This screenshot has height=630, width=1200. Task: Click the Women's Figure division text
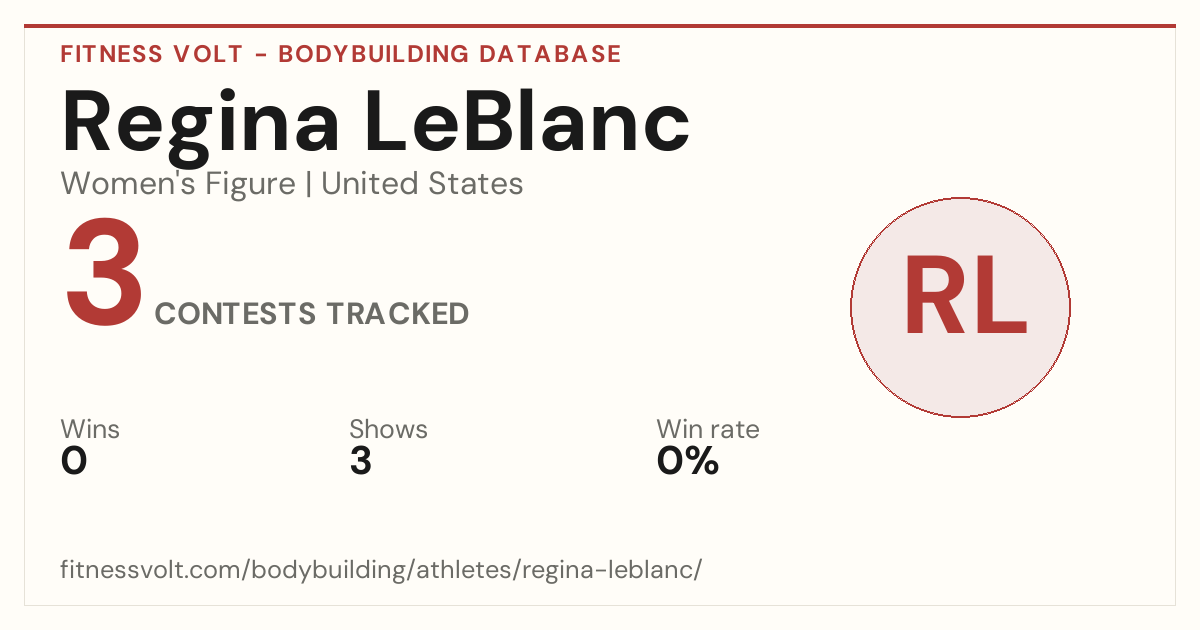[x=178, y=184]
